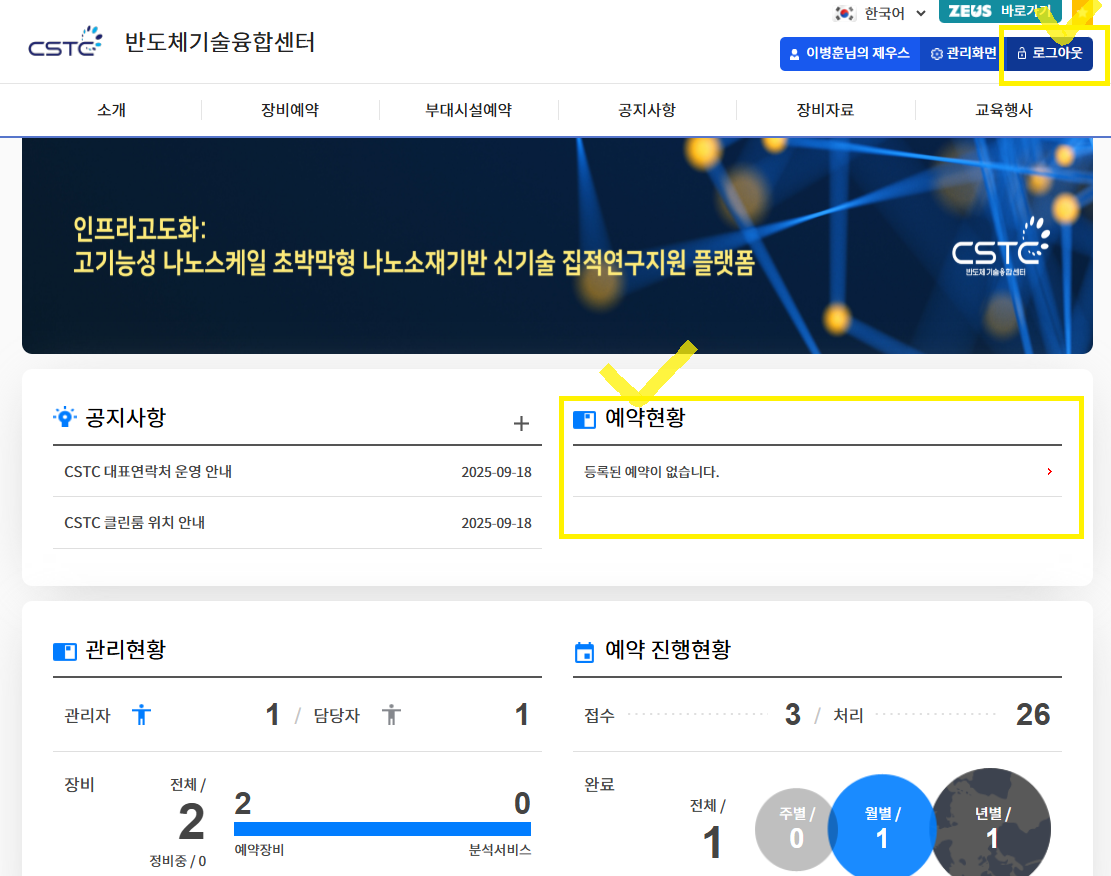Screen dimensions: 1111x876
Task: Select the 월별 blue circle
Action: coord(882,826)
